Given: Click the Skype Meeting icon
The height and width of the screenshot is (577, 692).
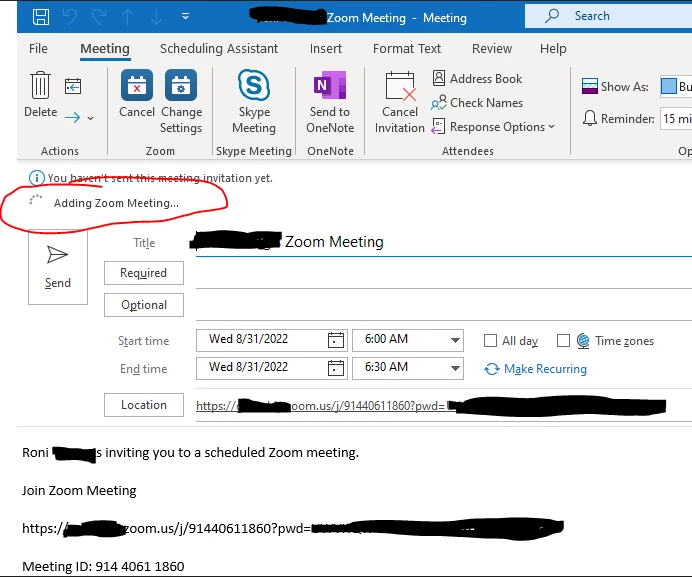Looking at the screenshot, I should 254,85.
